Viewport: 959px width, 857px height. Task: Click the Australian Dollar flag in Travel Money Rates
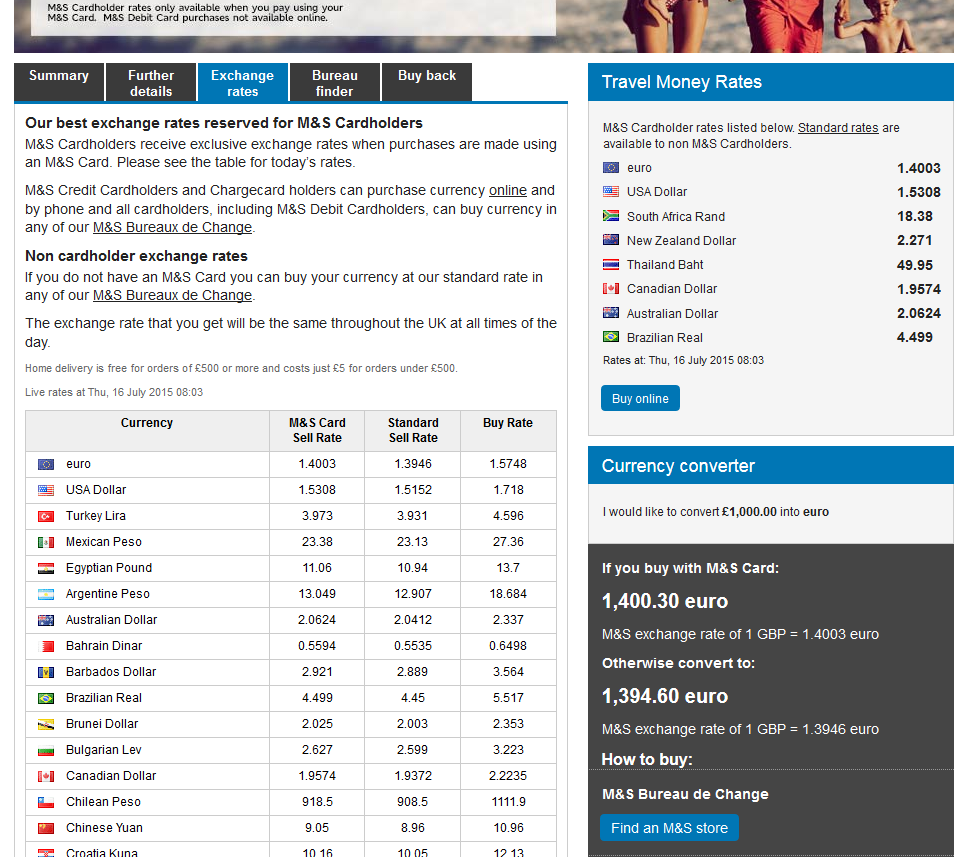click(x=611, y=313)
